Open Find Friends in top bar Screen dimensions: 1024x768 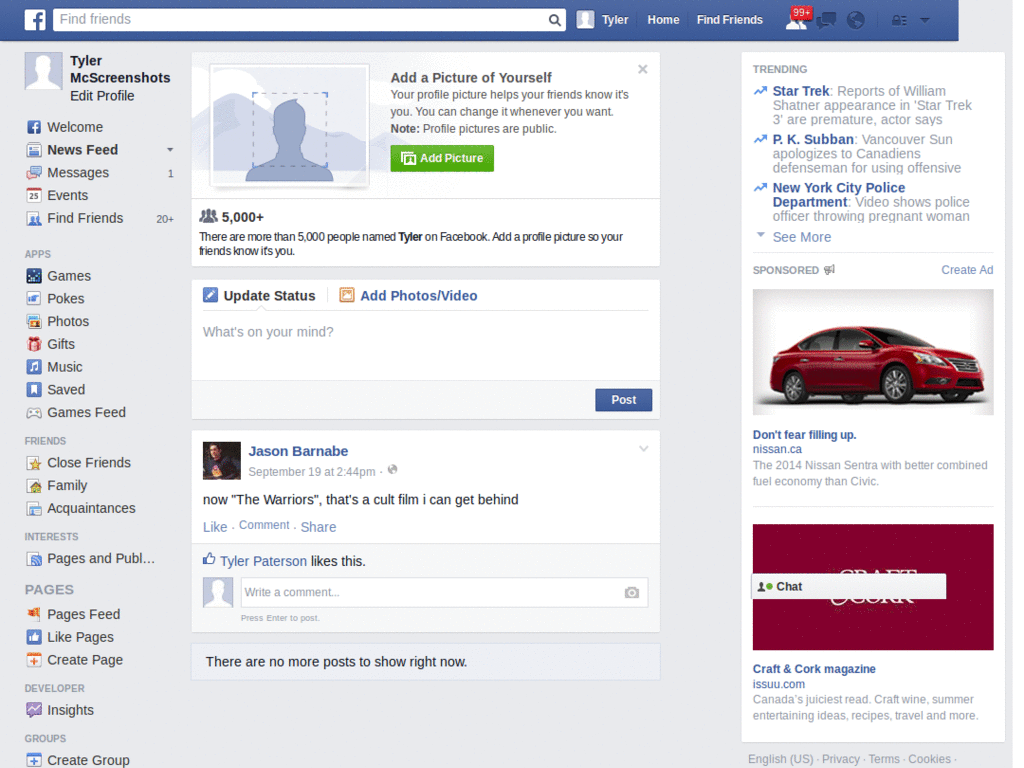pos(729,20)
